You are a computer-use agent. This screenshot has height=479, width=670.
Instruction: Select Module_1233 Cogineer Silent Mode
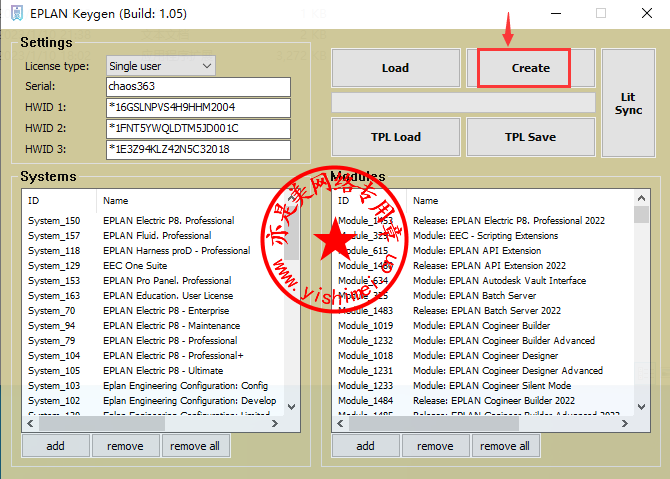tap(483, 385)
